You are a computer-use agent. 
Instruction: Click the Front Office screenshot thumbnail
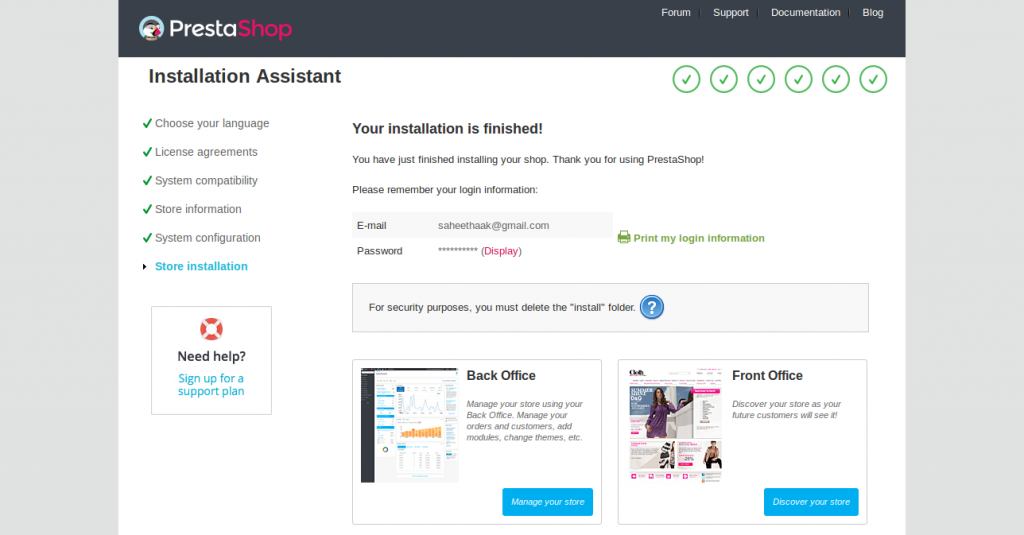675,425
